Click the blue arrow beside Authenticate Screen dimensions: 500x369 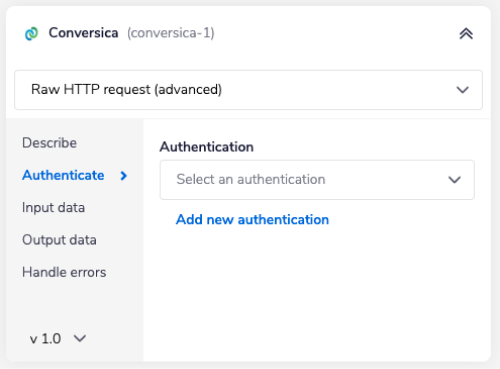124,176
